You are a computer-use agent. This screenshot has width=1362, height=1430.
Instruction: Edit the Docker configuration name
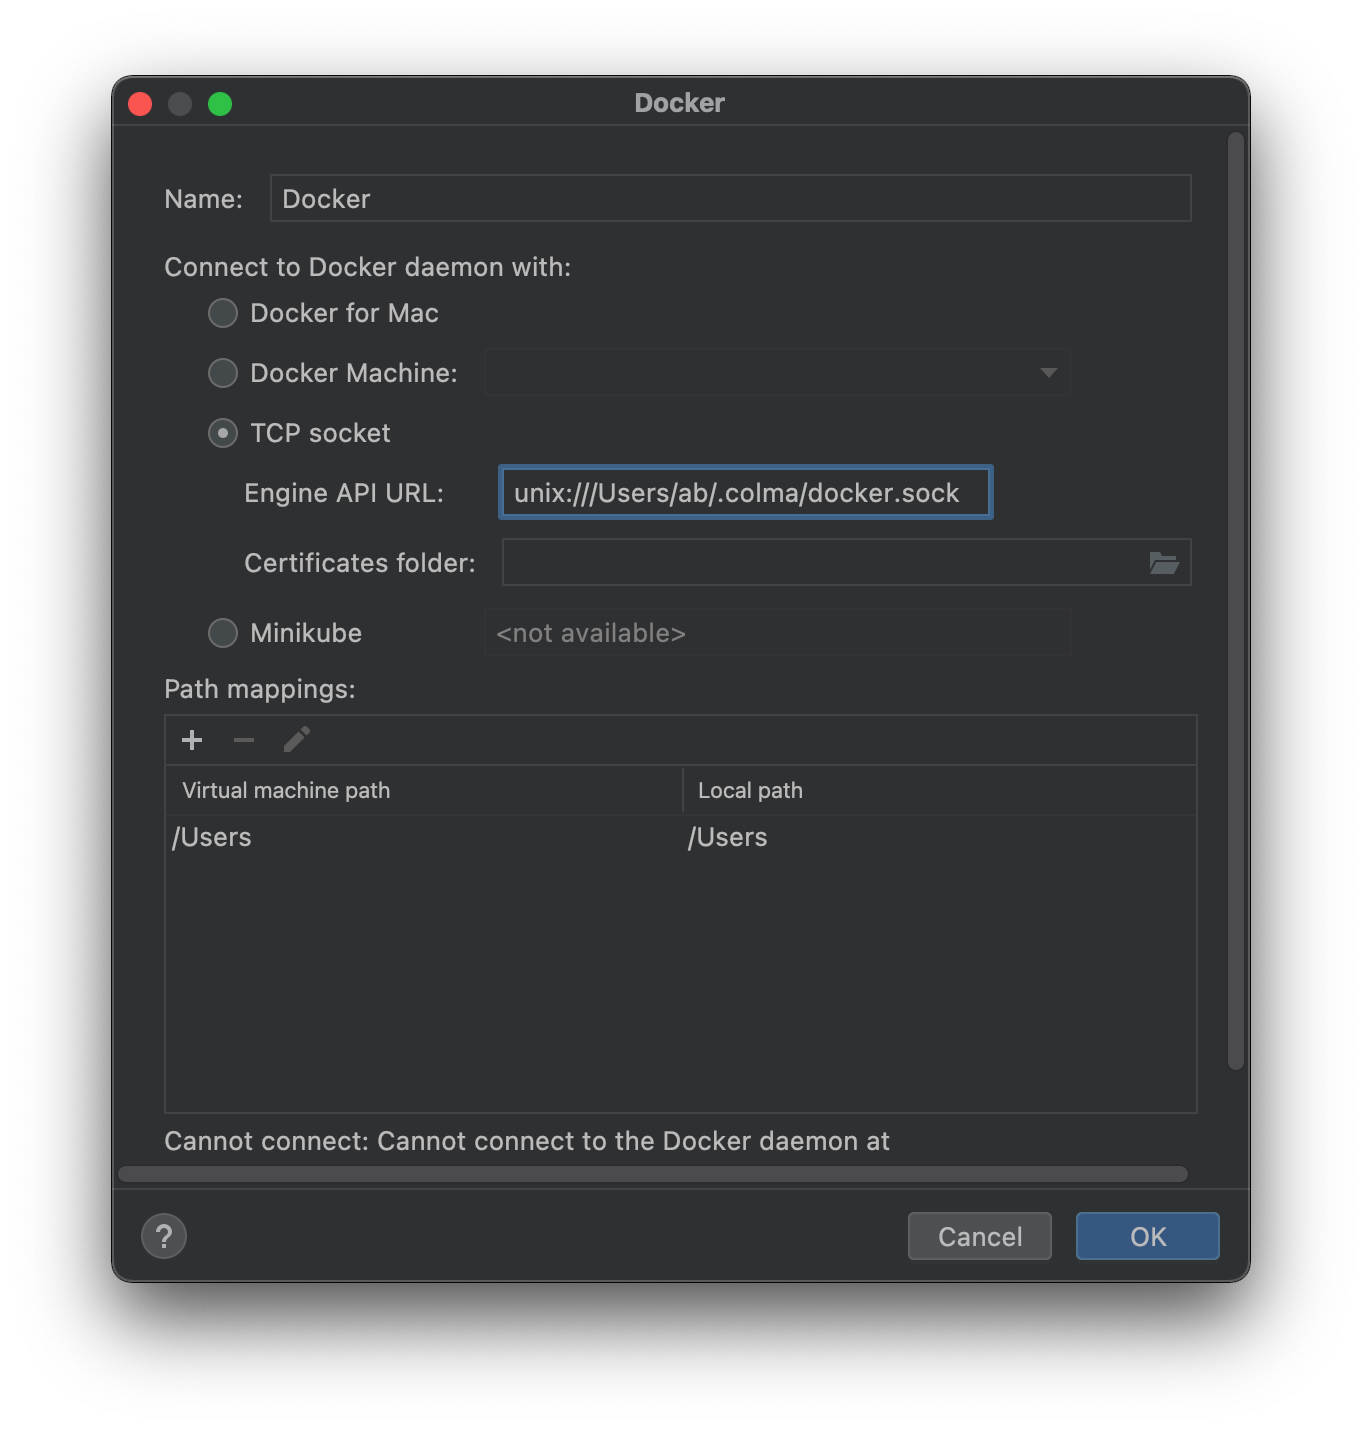click(730, 198)
